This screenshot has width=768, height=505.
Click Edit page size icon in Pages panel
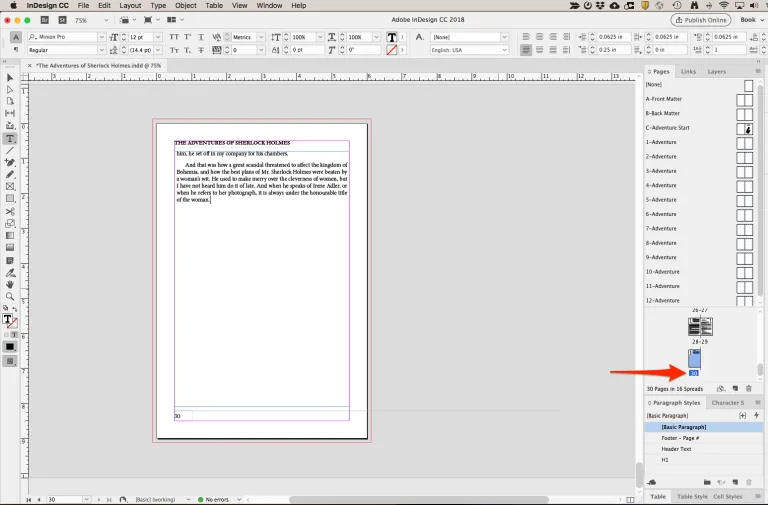click(720, 388)
